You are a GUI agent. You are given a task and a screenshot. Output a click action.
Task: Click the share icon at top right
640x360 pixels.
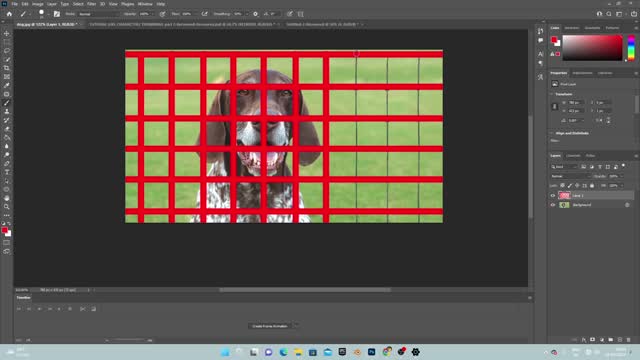coord(633,14)
